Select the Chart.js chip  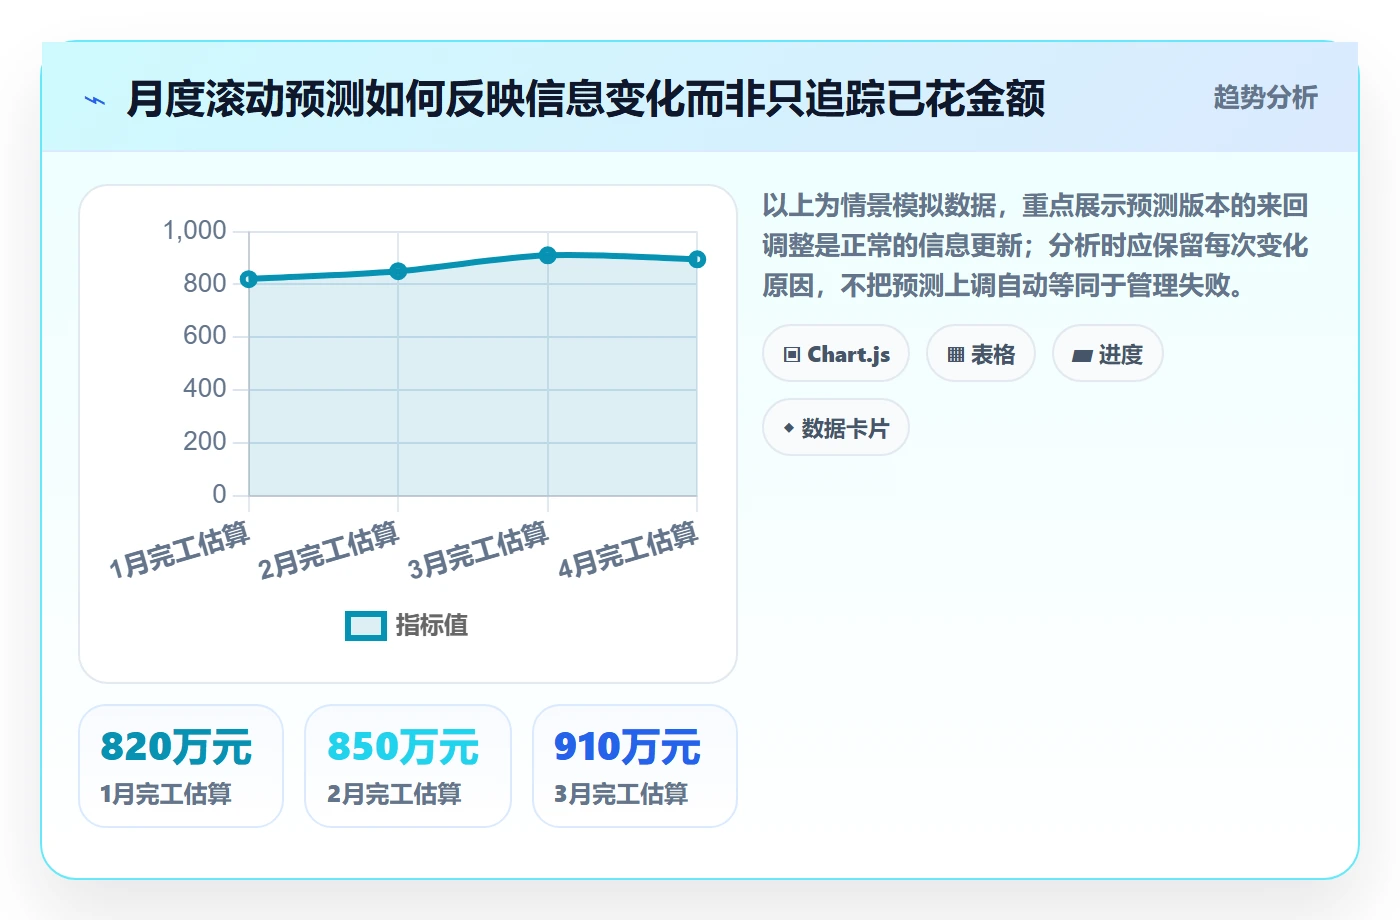[x=836, y=354]
